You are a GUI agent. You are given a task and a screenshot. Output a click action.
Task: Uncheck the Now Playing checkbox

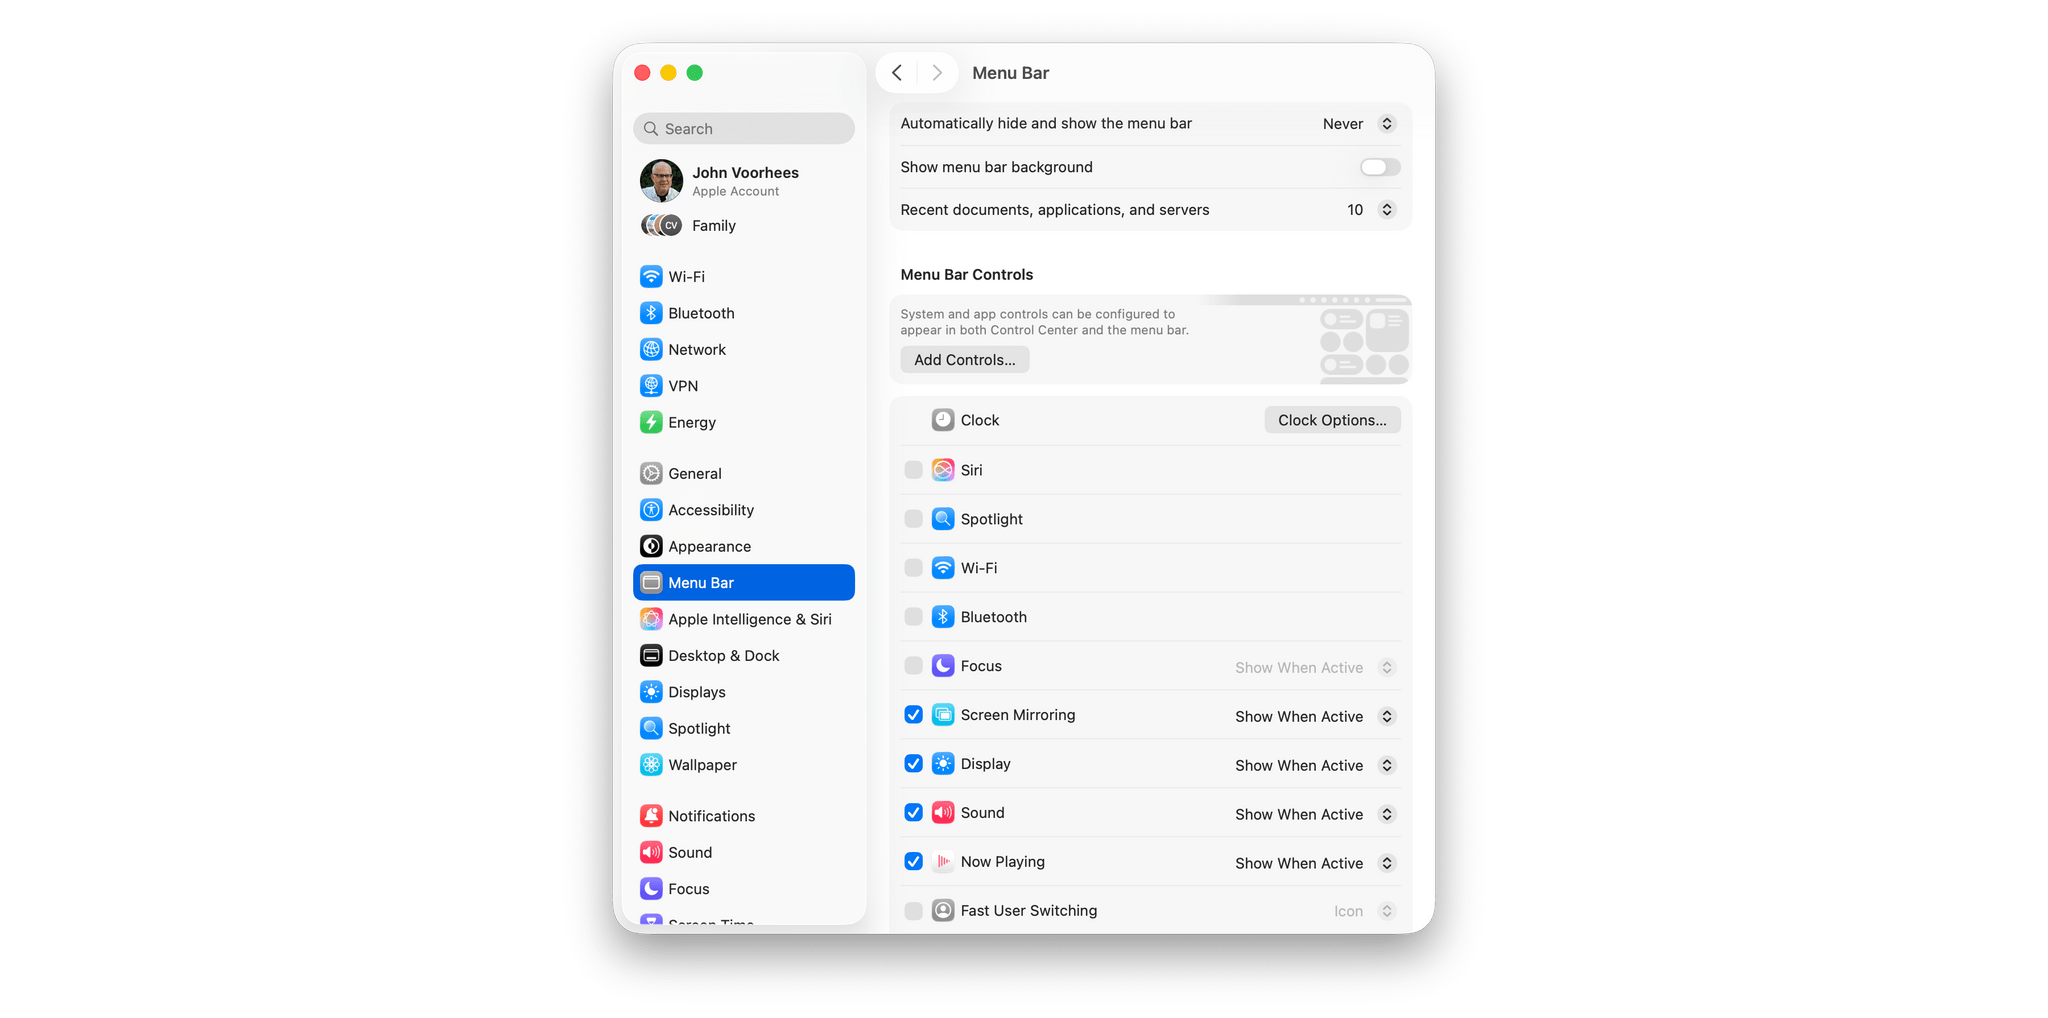pos(913,862)
